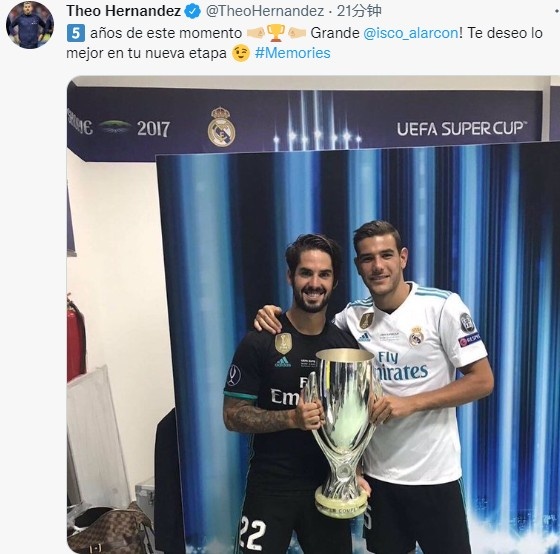The width and height of the screenshot is (560, 554).
Task: Click the 2017 text on the banner
Action: (153, 129)
